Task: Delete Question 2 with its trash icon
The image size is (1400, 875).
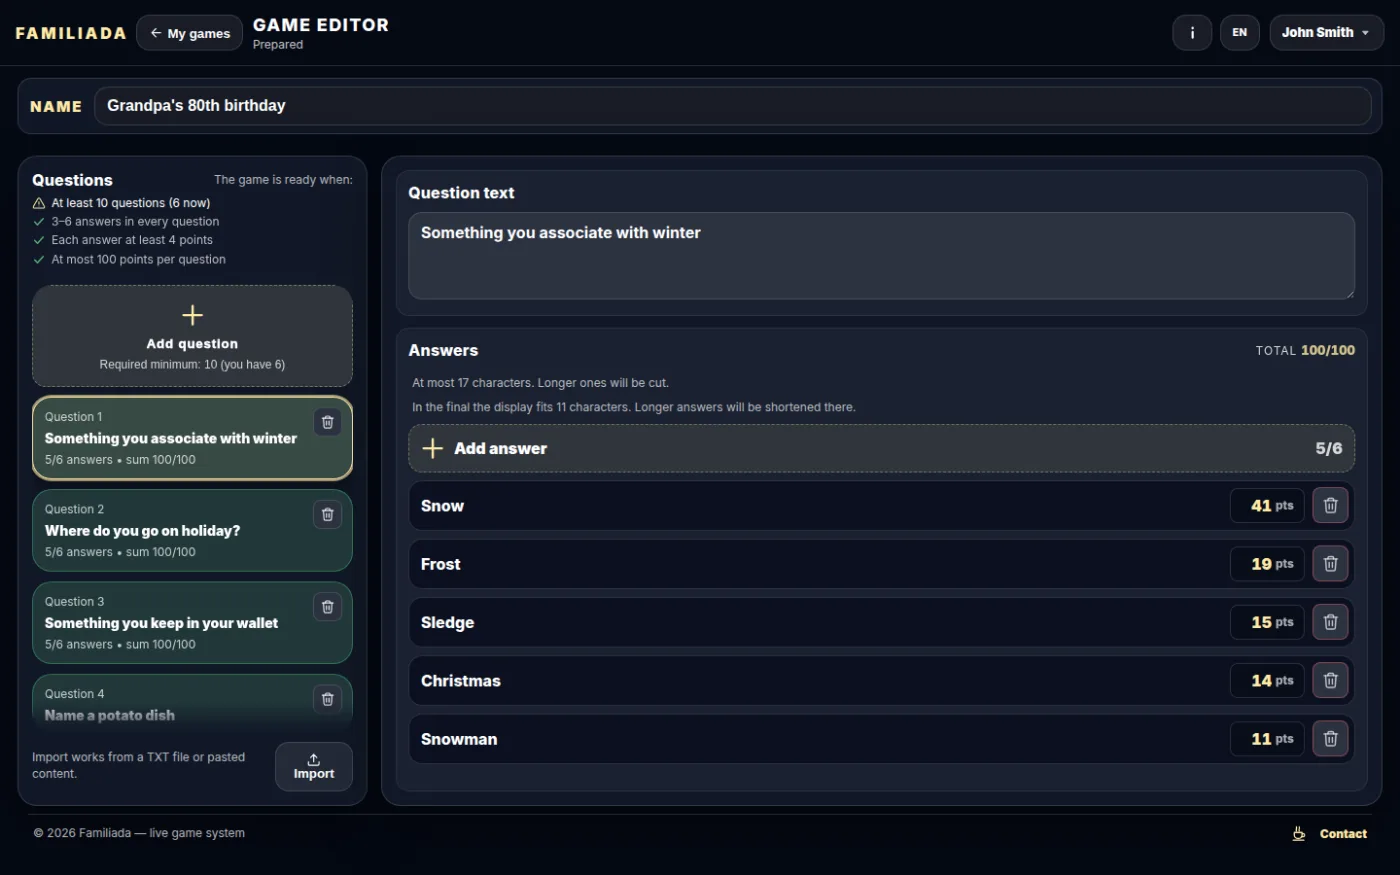Action: (x=327, y=514)
